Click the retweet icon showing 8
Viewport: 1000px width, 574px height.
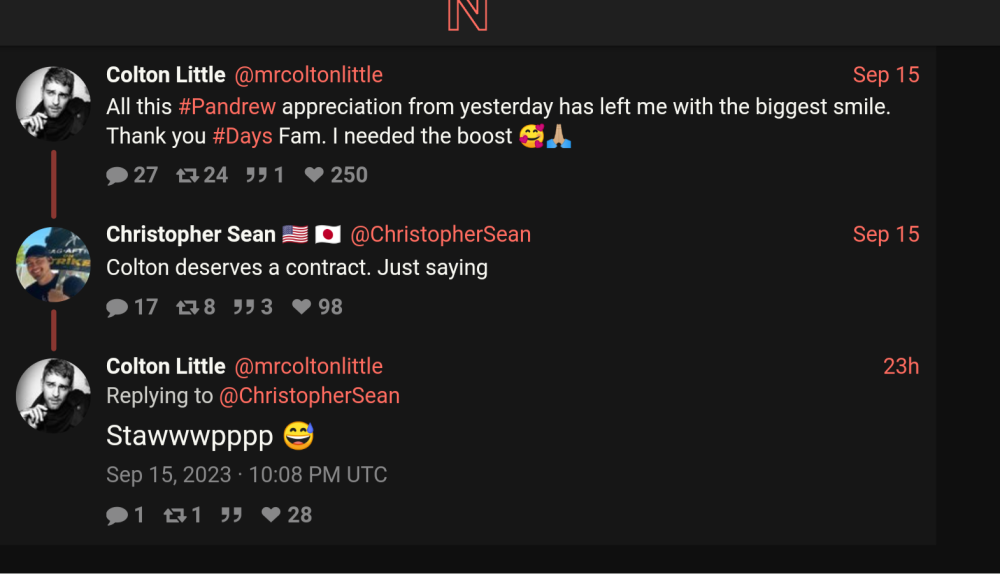click(x=187, y=307)
